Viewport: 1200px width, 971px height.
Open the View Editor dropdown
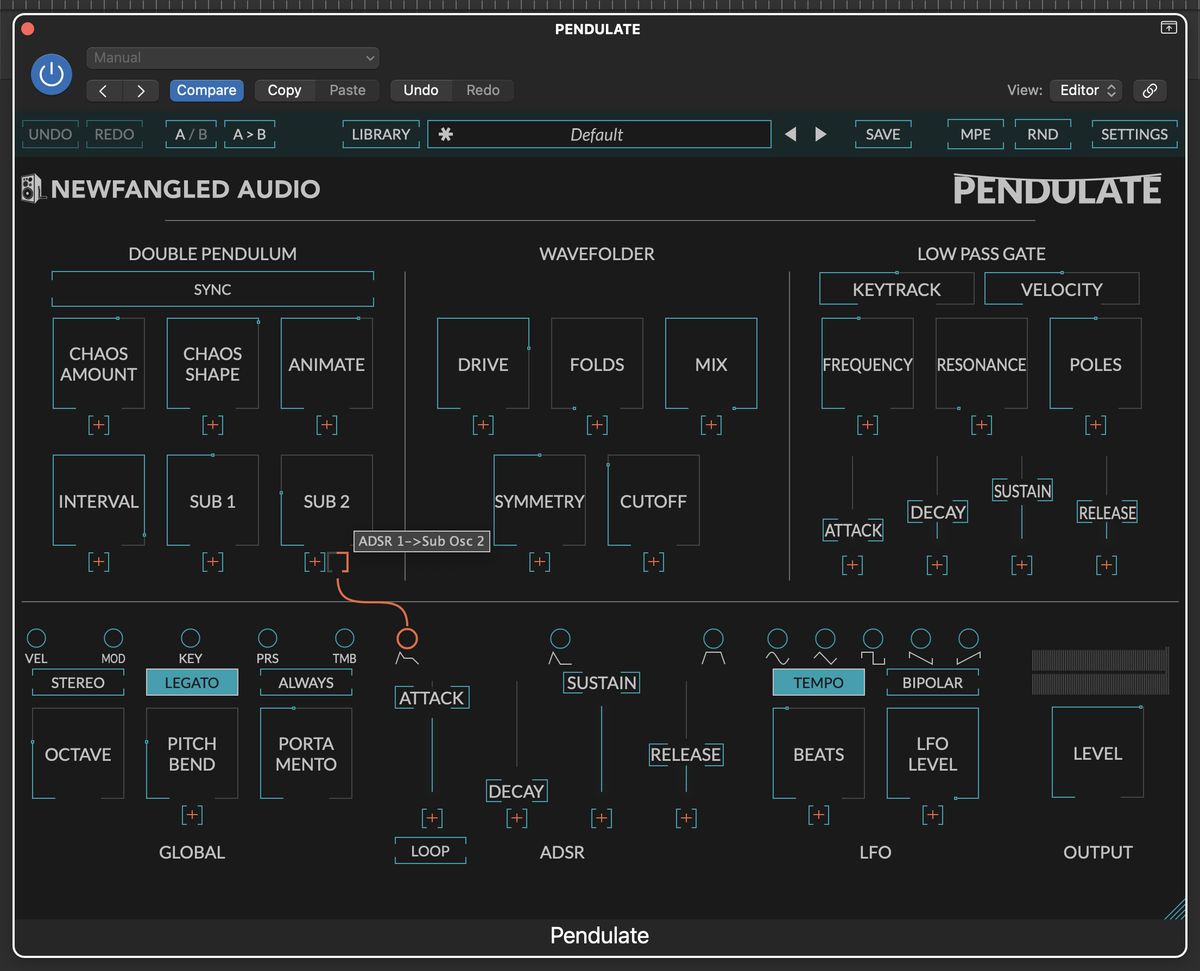point(1086,89)
